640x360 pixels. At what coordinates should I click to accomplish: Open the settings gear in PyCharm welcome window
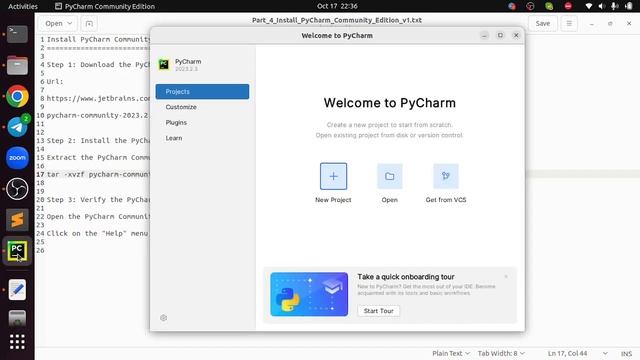tap(164, 318)
